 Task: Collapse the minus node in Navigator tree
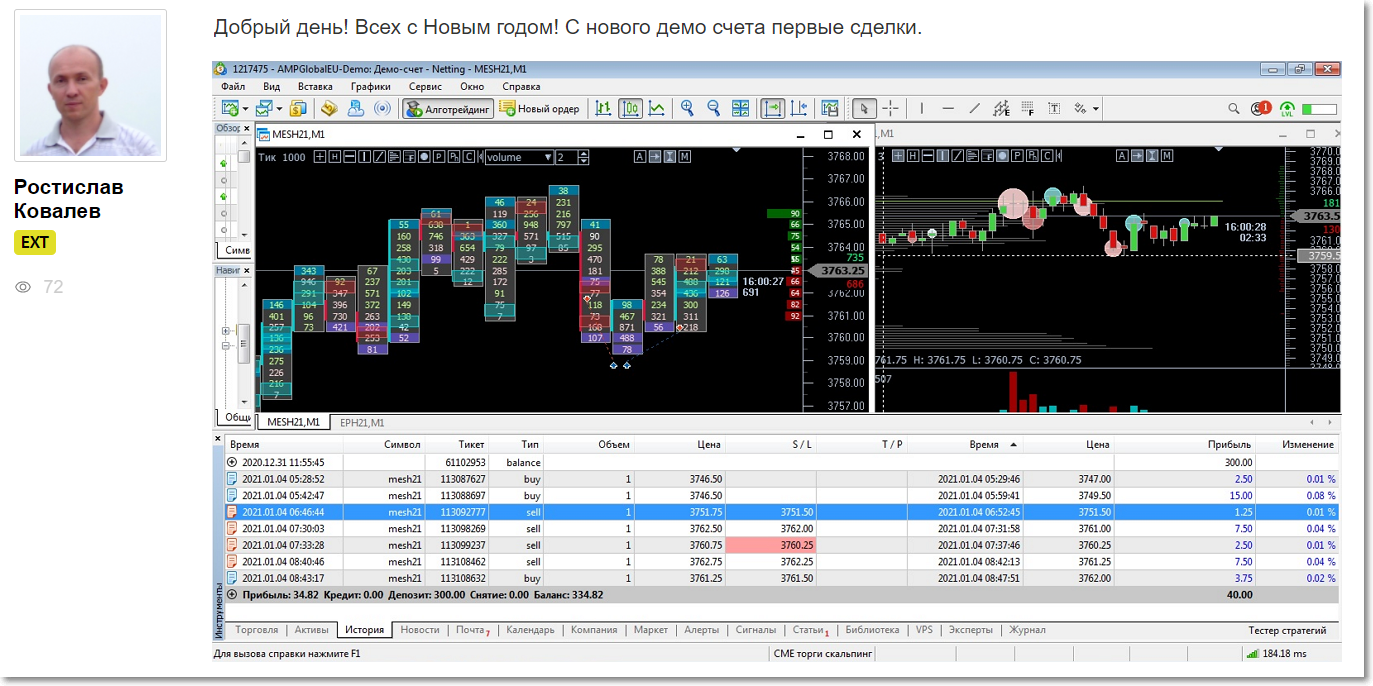tap(226, 346)
